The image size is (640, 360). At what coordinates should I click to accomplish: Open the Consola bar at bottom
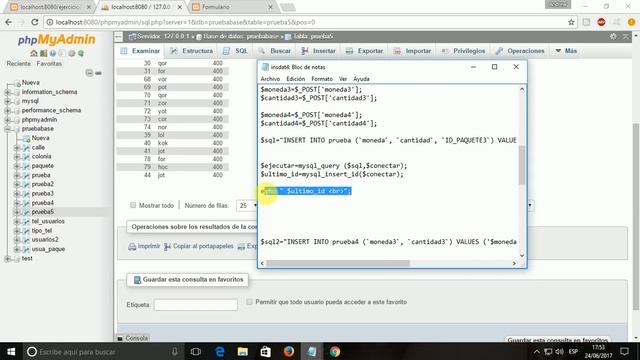click(133, 338)
